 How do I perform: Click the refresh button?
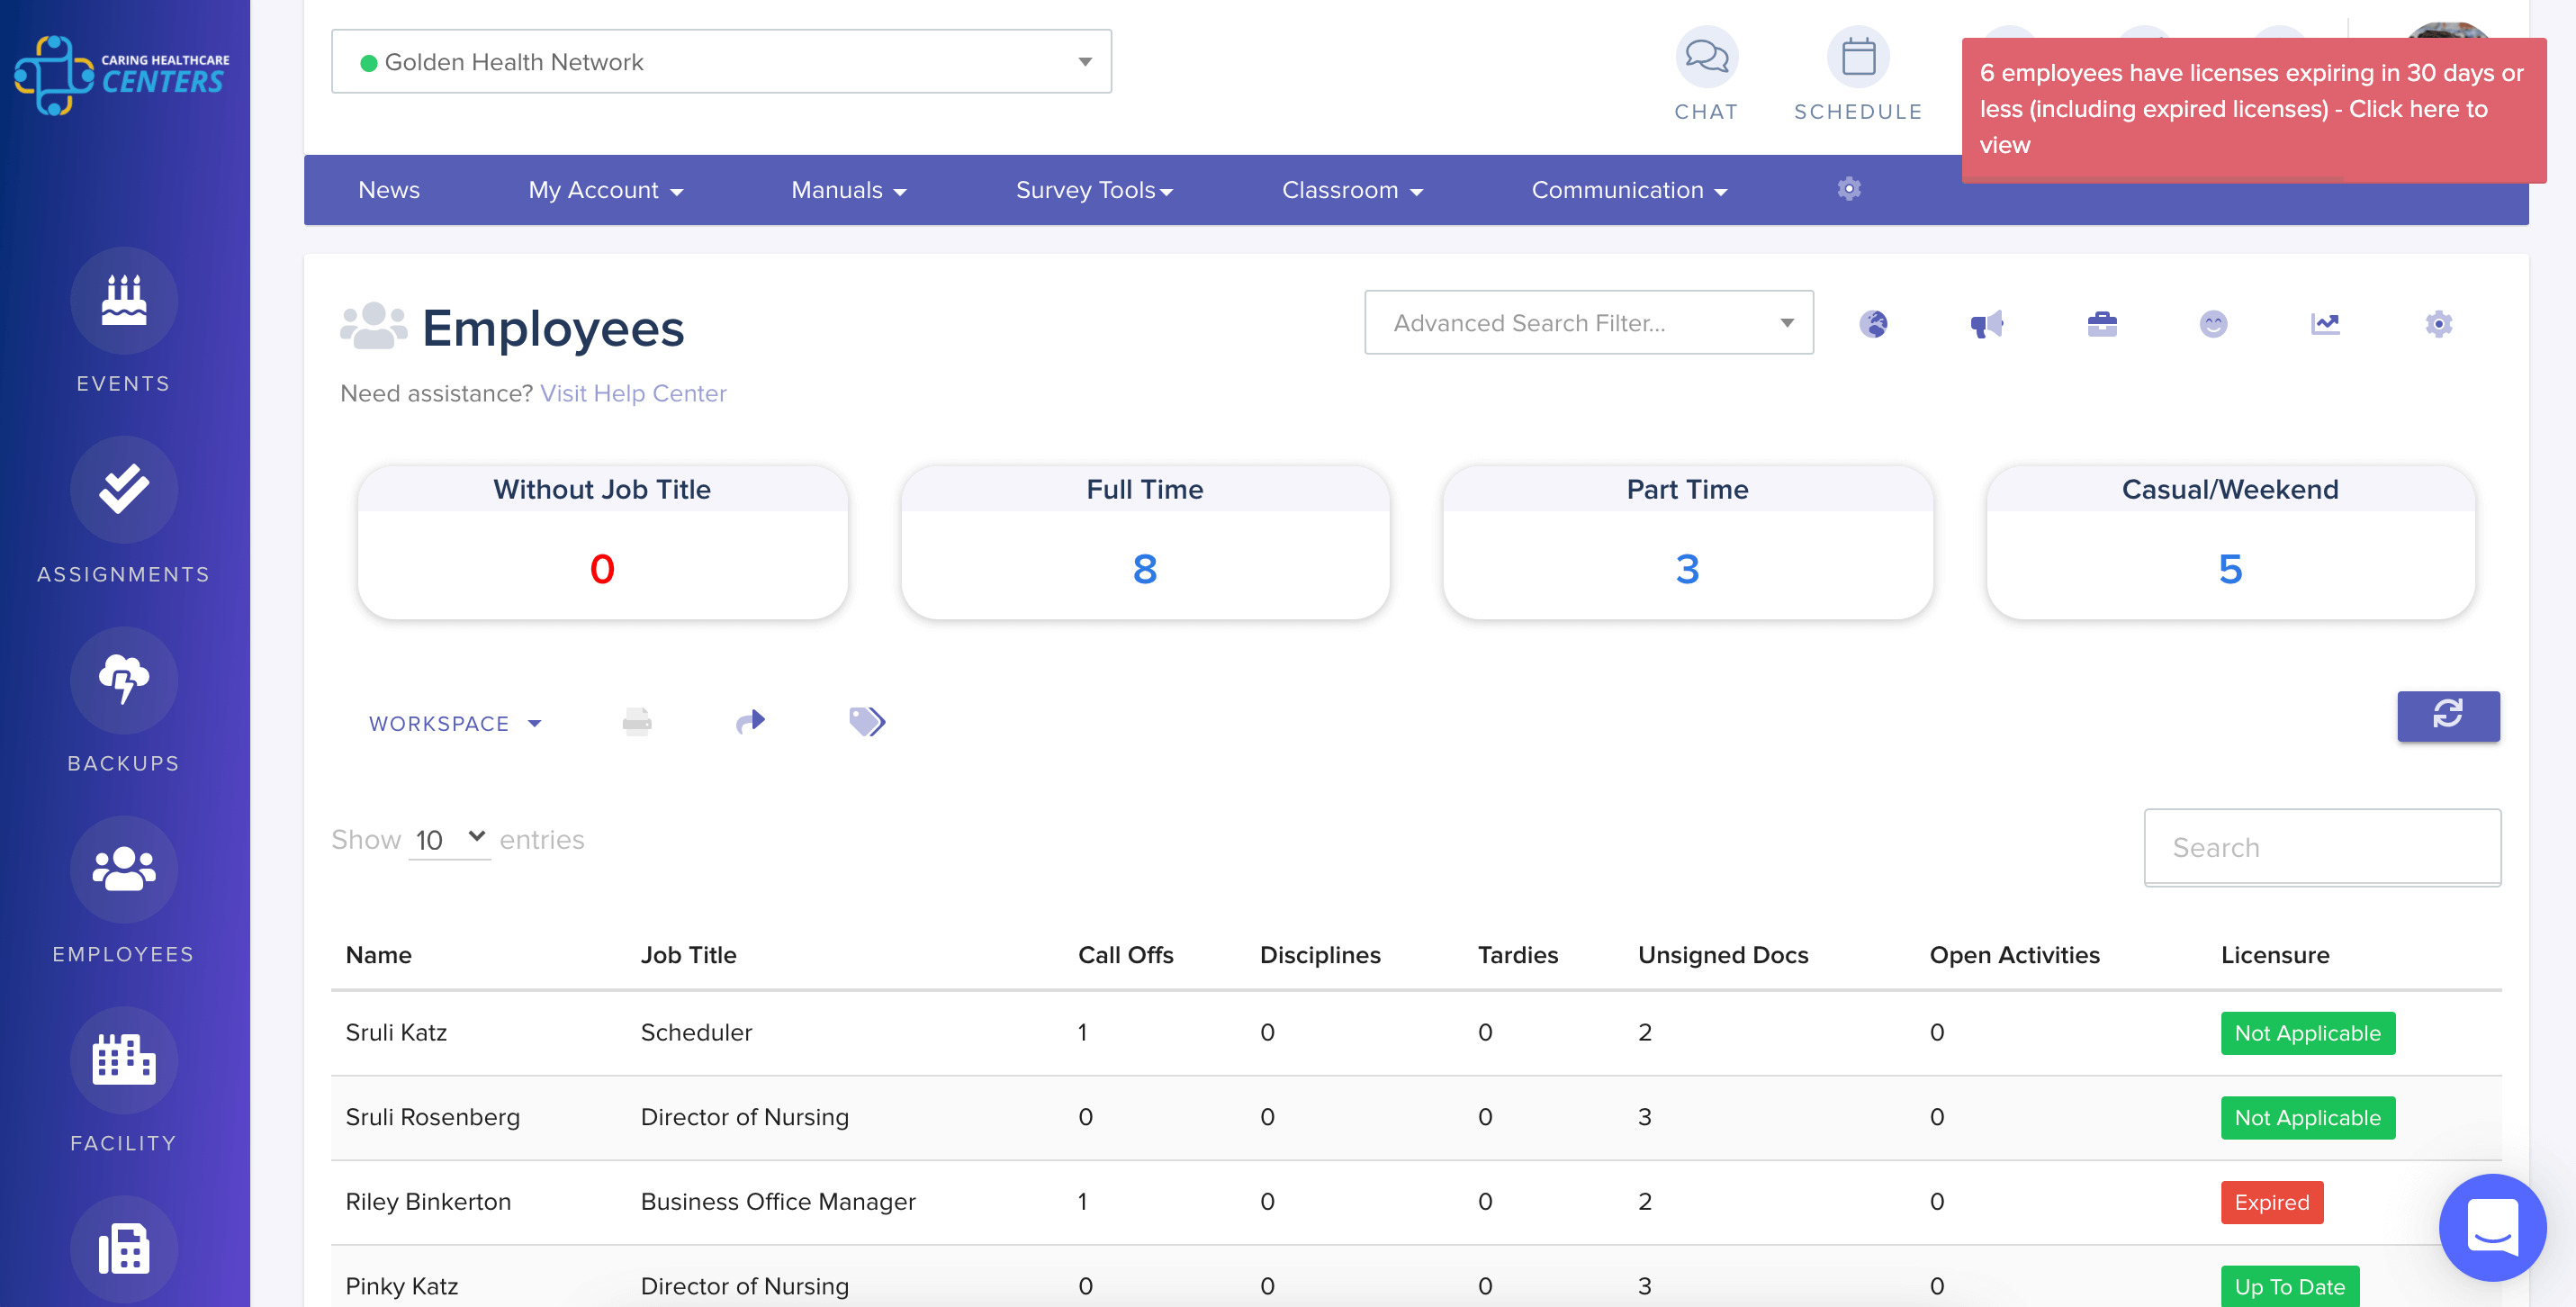pyautogui.click(x=2447, y=716)
